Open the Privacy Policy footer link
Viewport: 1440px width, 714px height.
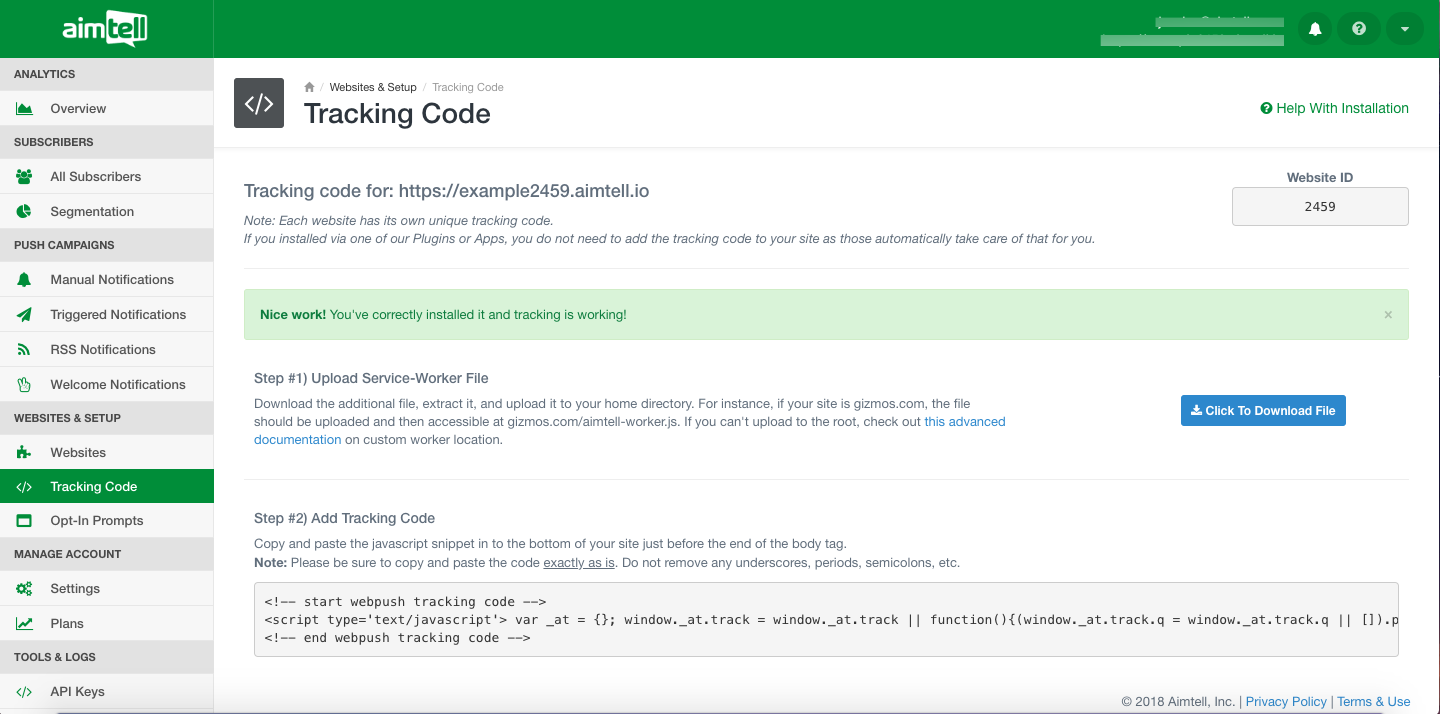click(x=1286, y=702)
